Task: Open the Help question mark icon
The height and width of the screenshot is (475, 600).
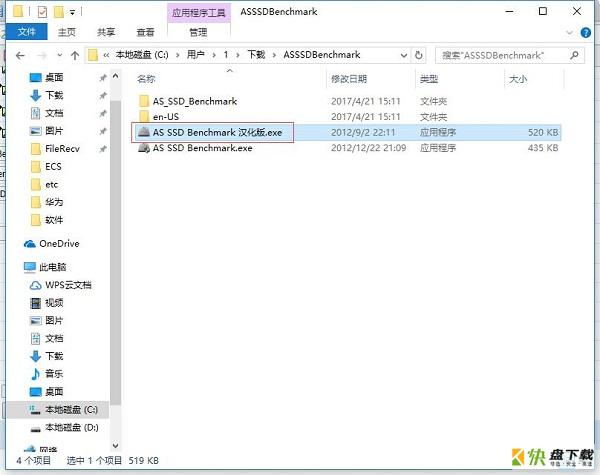Action: pos(585,33)
